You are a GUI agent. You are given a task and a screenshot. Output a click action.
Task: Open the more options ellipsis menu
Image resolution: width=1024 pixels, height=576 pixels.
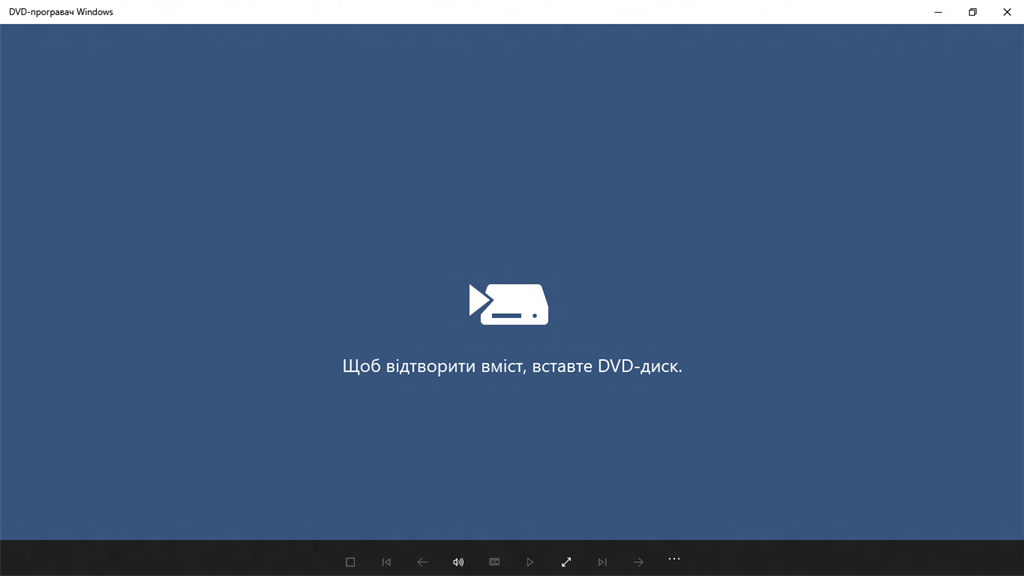point(674,559)
